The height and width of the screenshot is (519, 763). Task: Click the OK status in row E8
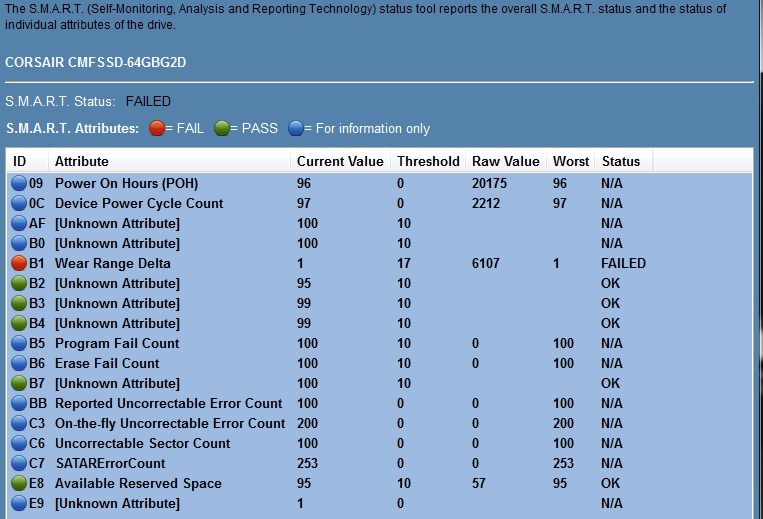(610, 483)
